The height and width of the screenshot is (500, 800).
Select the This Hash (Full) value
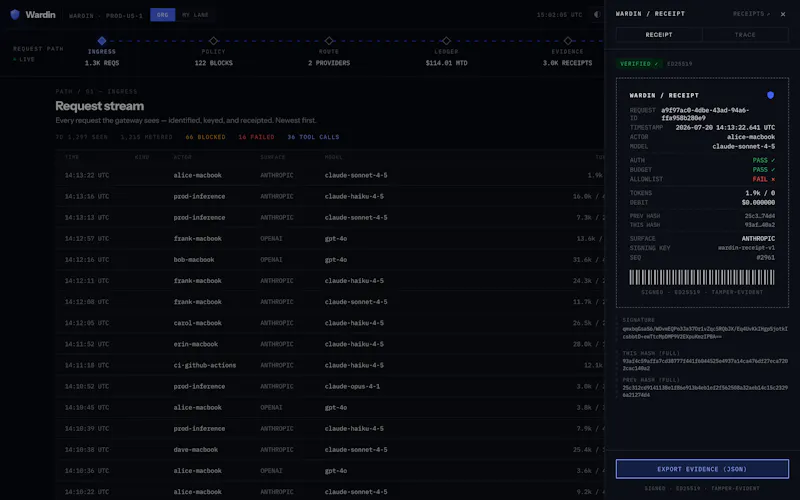coord(705,364)
